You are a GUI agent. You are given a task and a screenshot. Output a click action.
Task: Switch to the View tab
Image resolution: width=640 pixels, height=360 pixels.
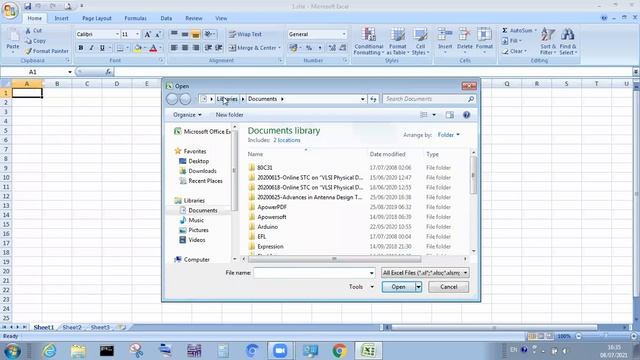[221, 18]
